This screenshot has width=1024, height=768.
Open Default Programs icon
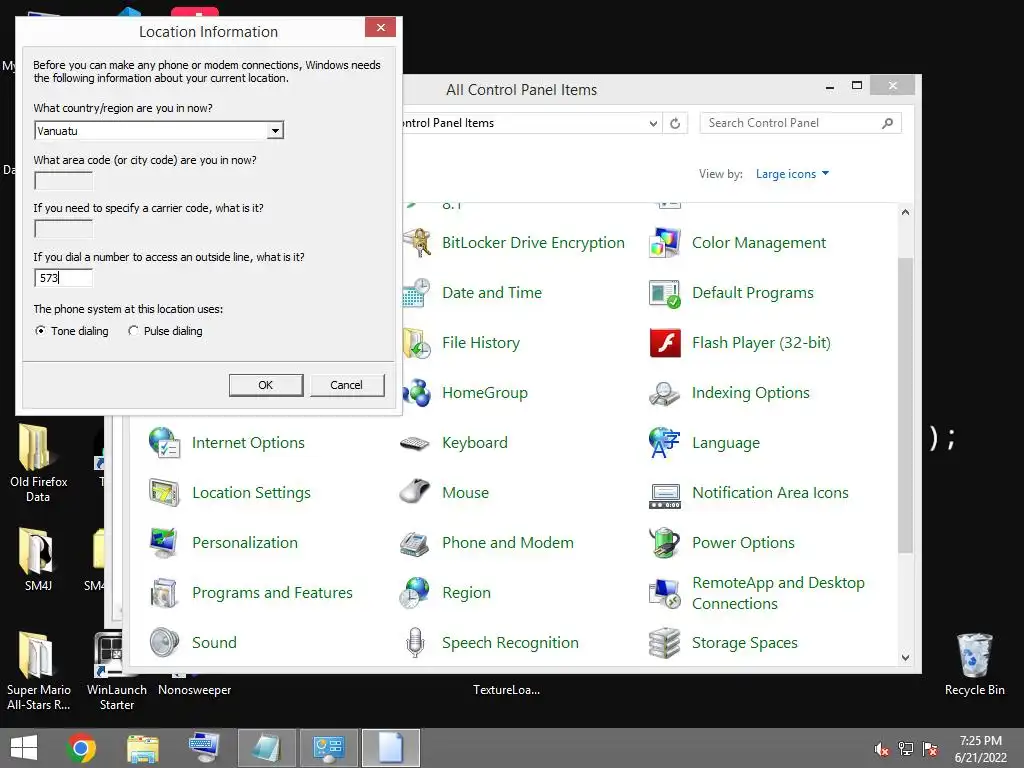click(665, 293)
